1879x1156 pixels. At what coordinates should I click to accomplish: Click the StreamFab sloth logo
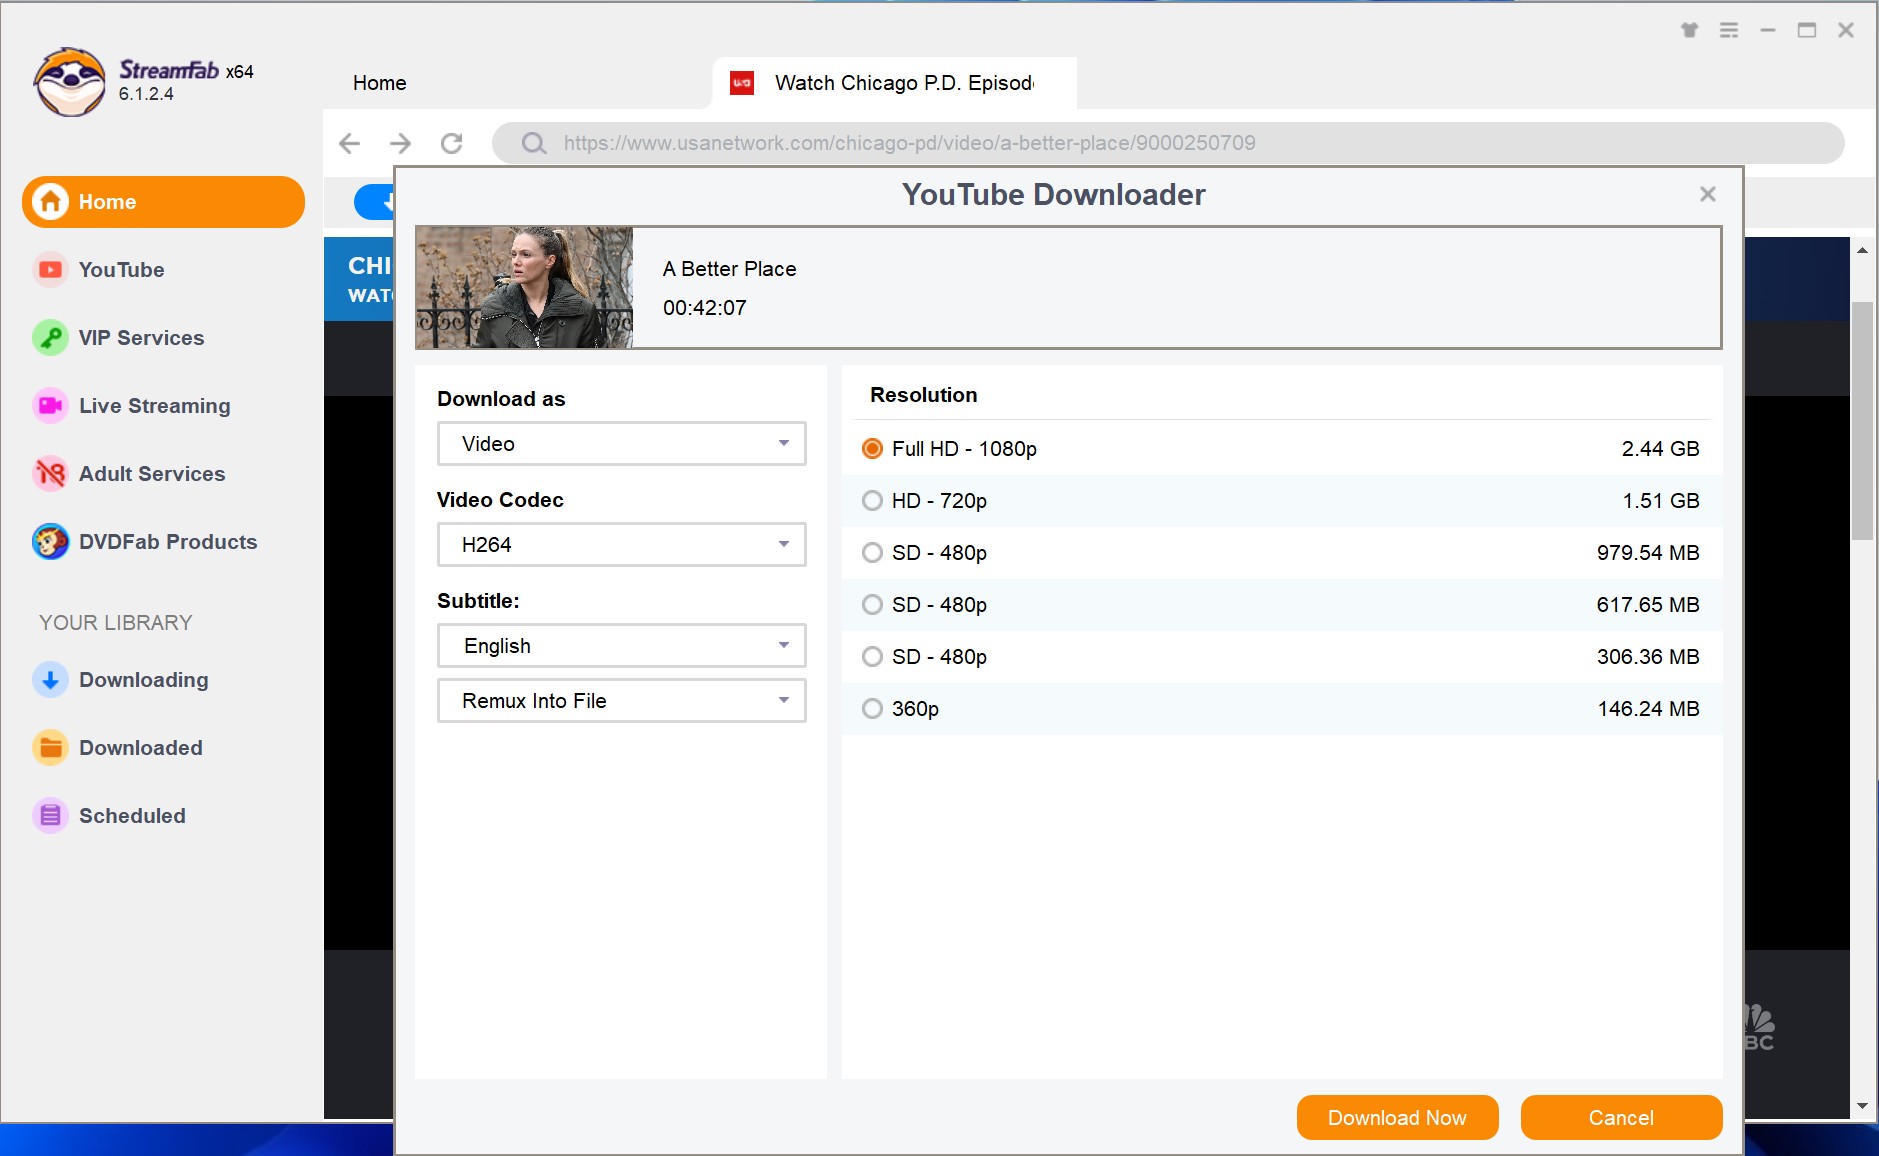click(69, 82)
